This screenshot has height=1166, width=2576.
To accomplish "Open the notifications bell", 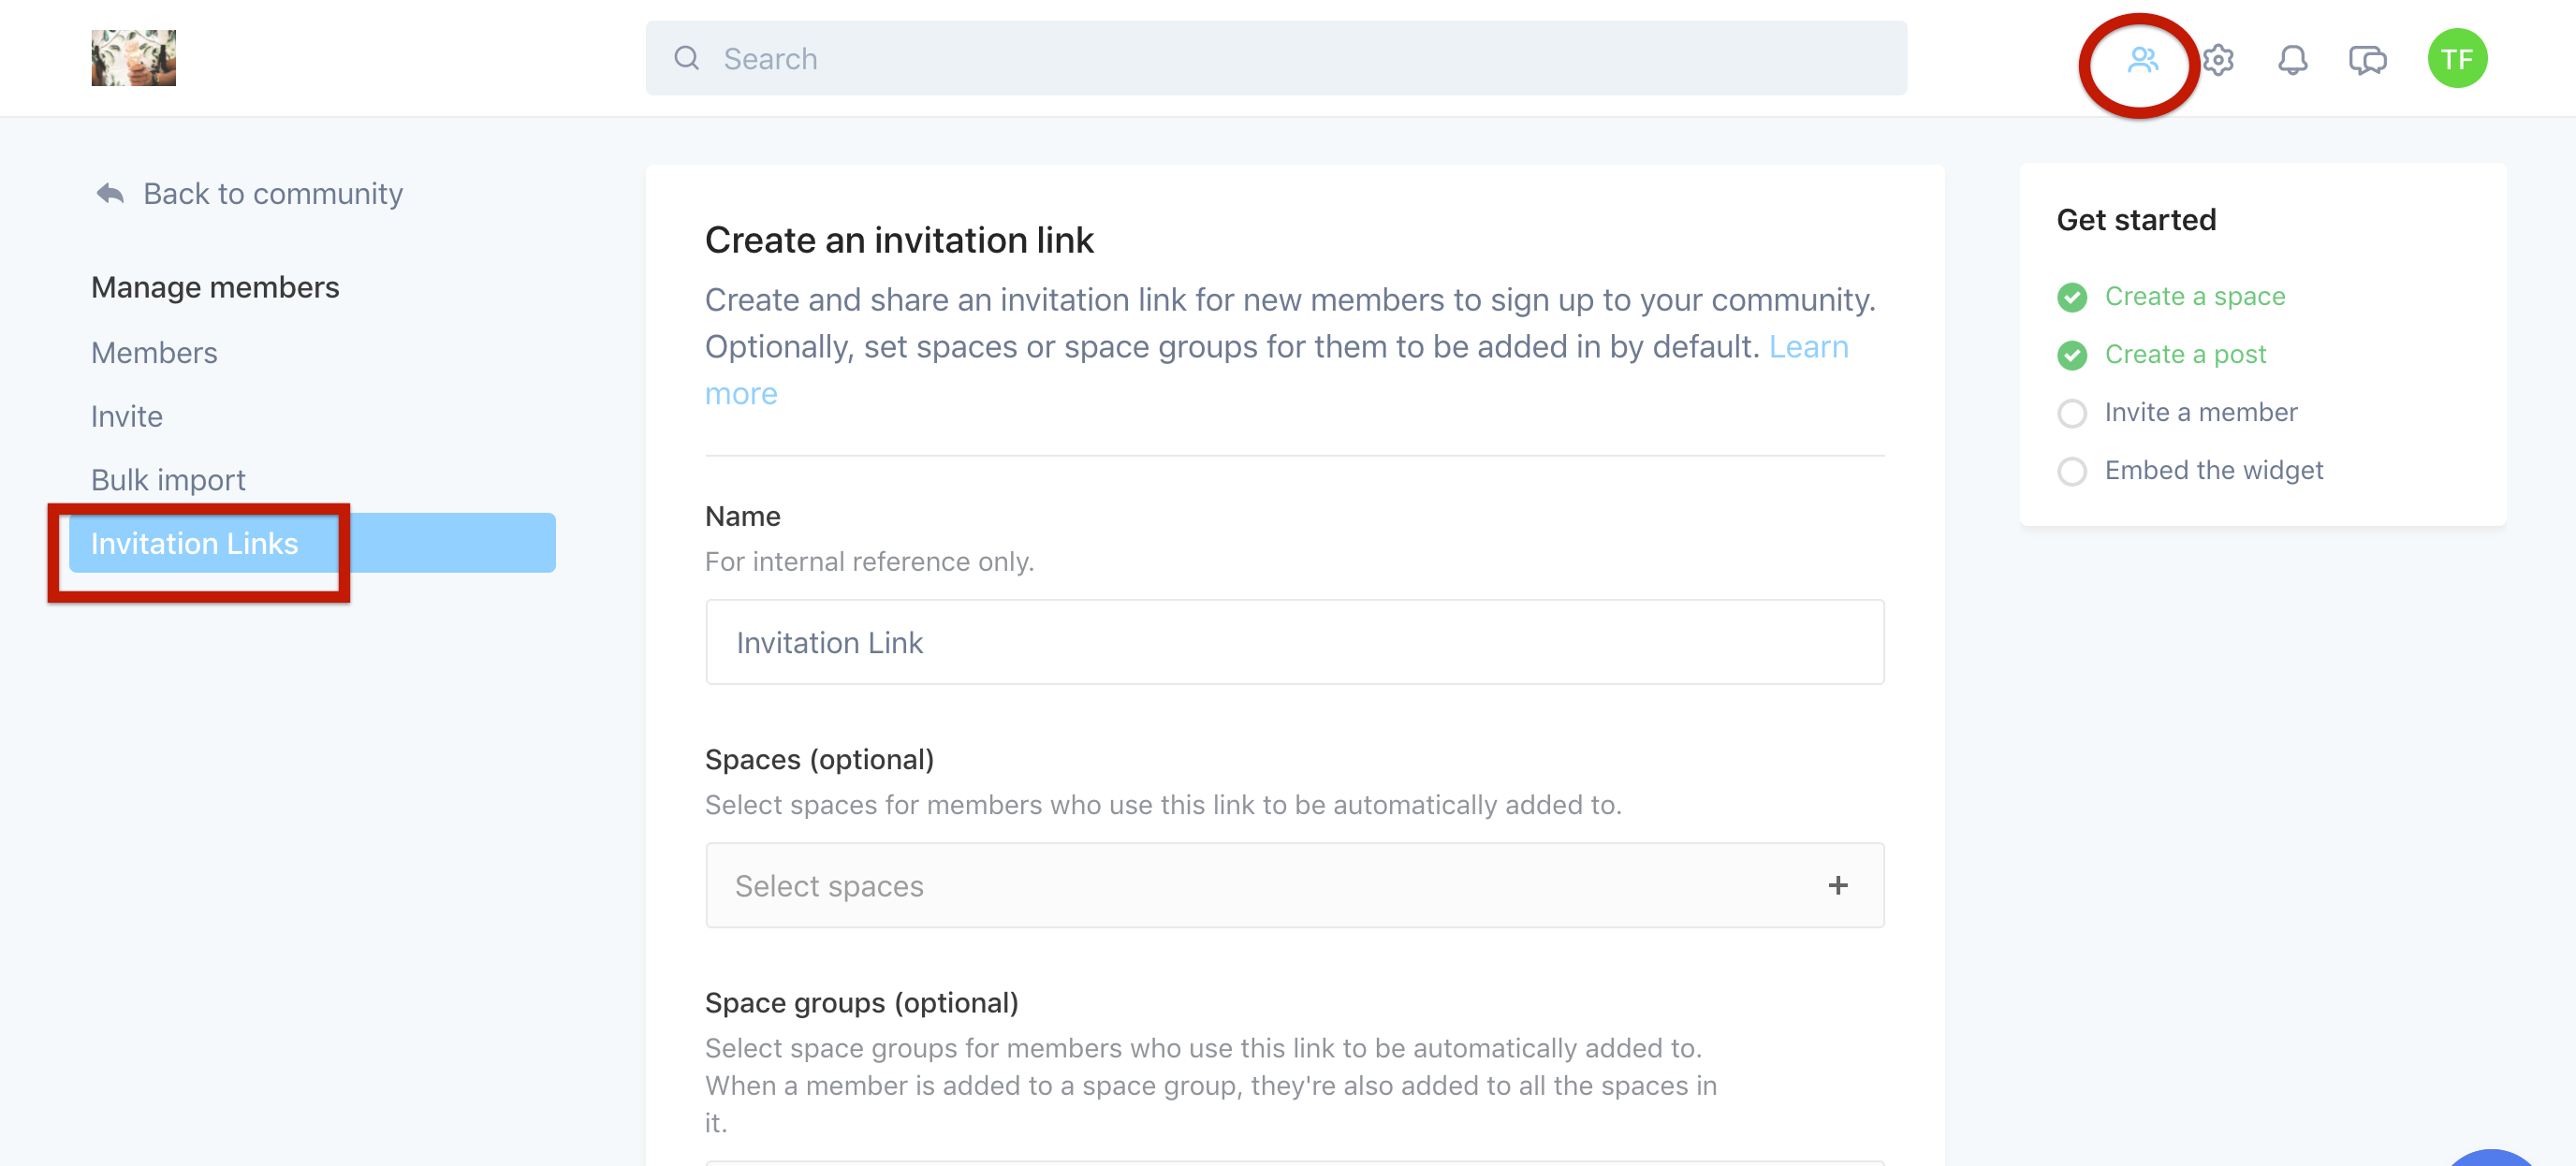I will click(x=2292, y=60).
